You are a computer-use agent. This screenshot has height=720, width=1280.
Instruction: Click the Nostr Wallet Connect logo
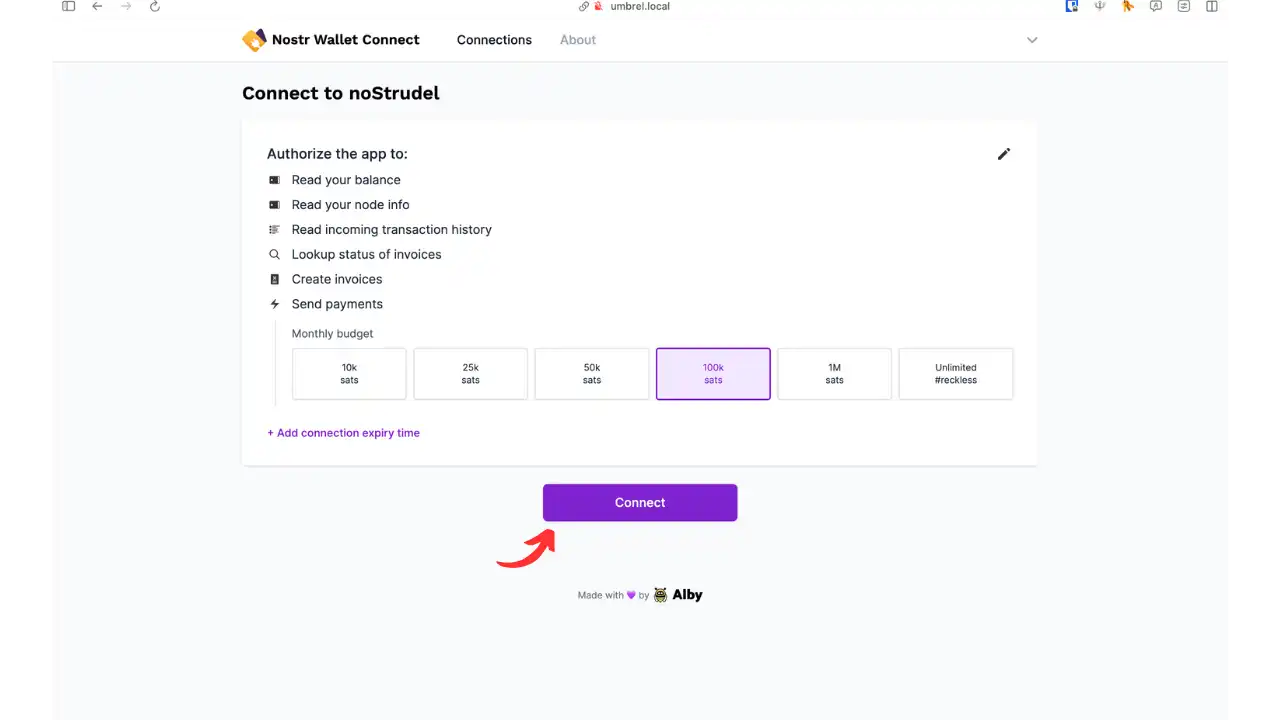pos(254,40)
